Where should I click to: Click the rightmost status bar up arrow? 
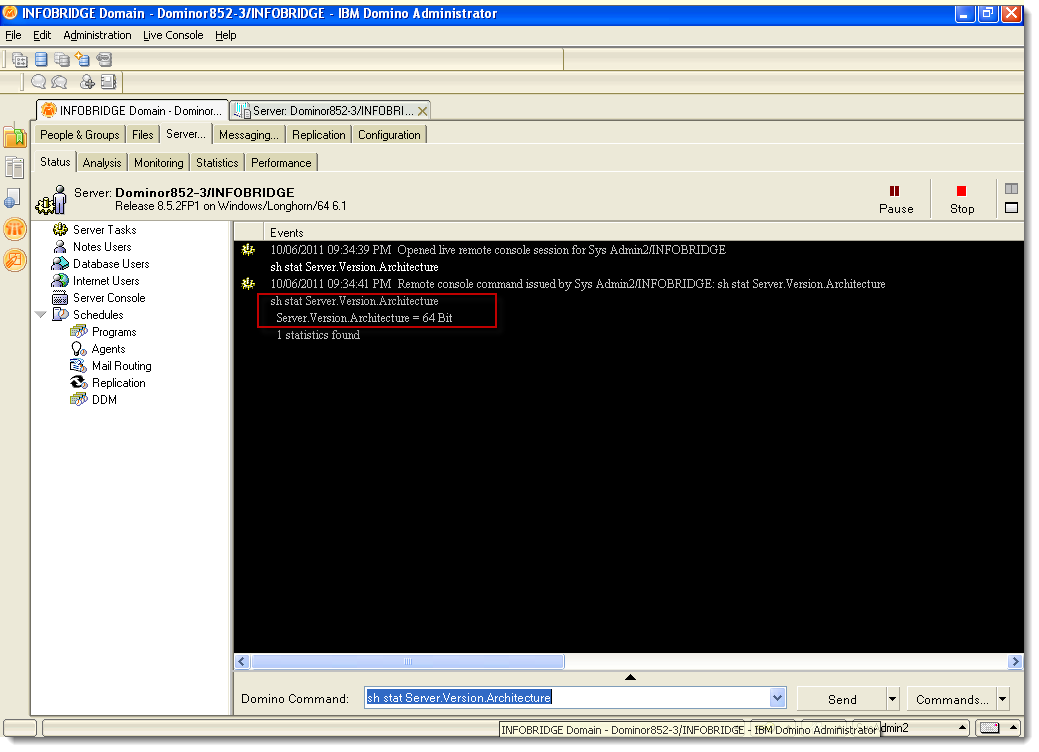click(1014, 727)
